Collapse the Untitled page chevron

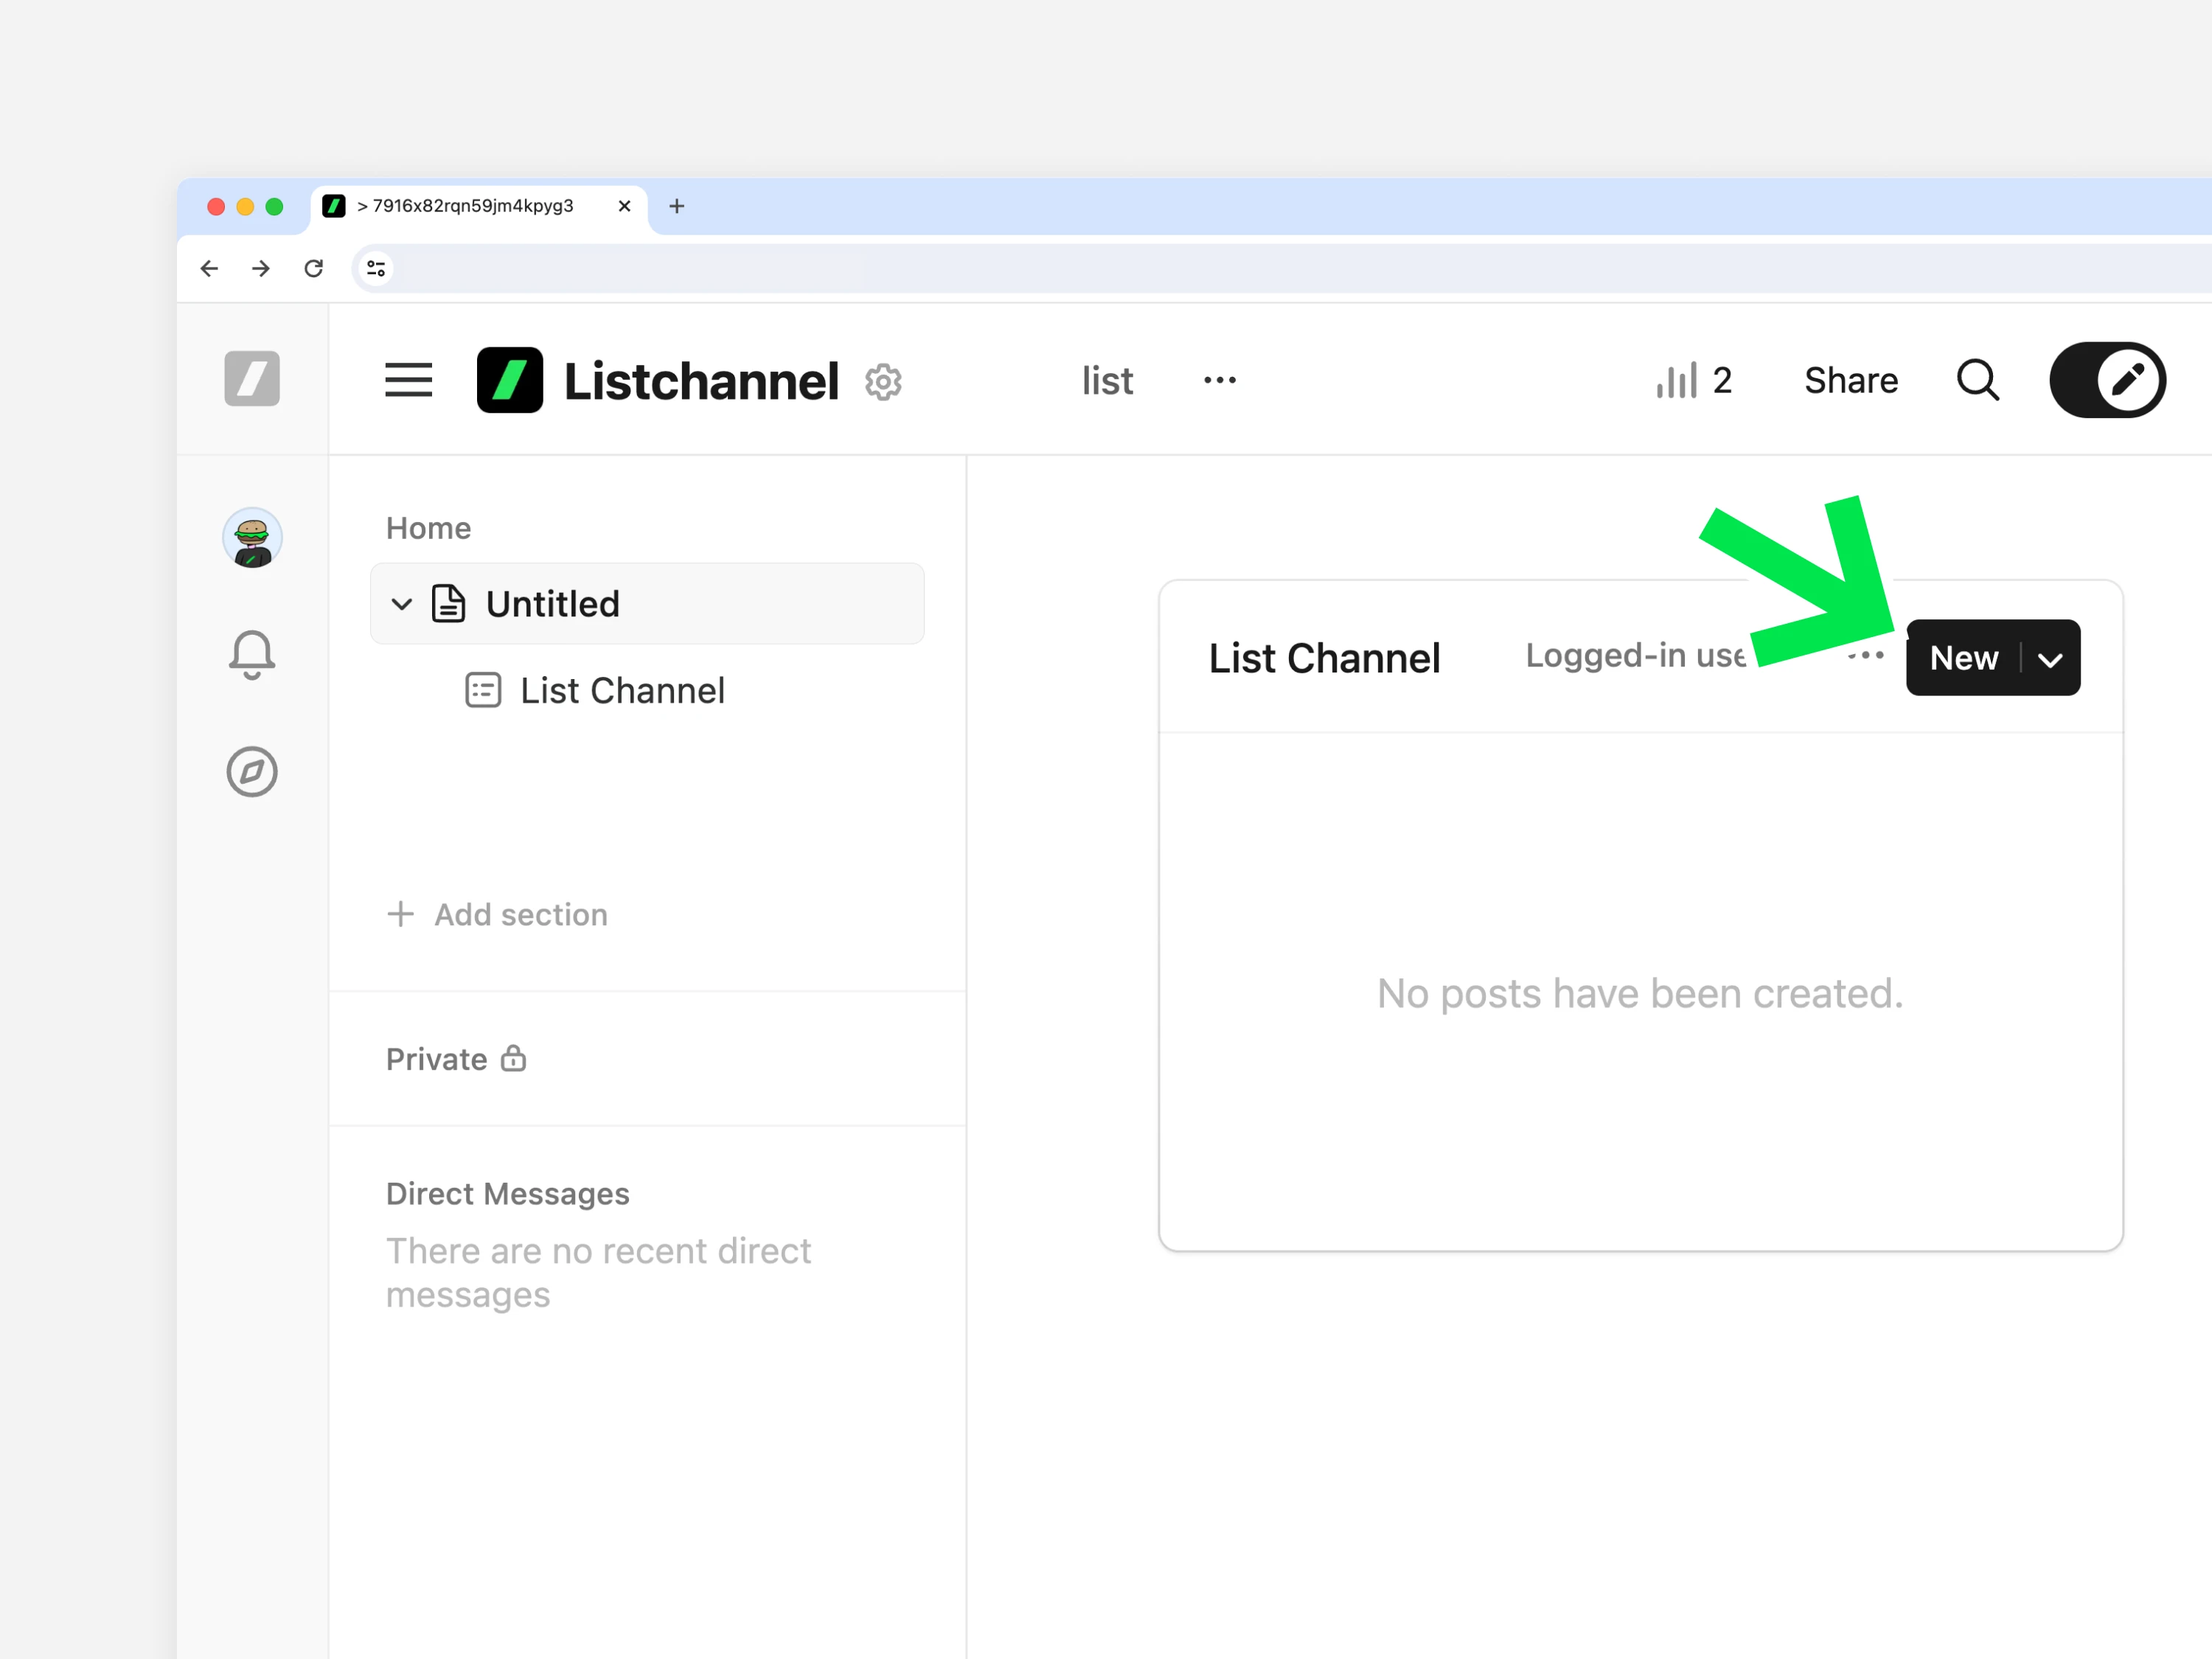click(402, 604)
